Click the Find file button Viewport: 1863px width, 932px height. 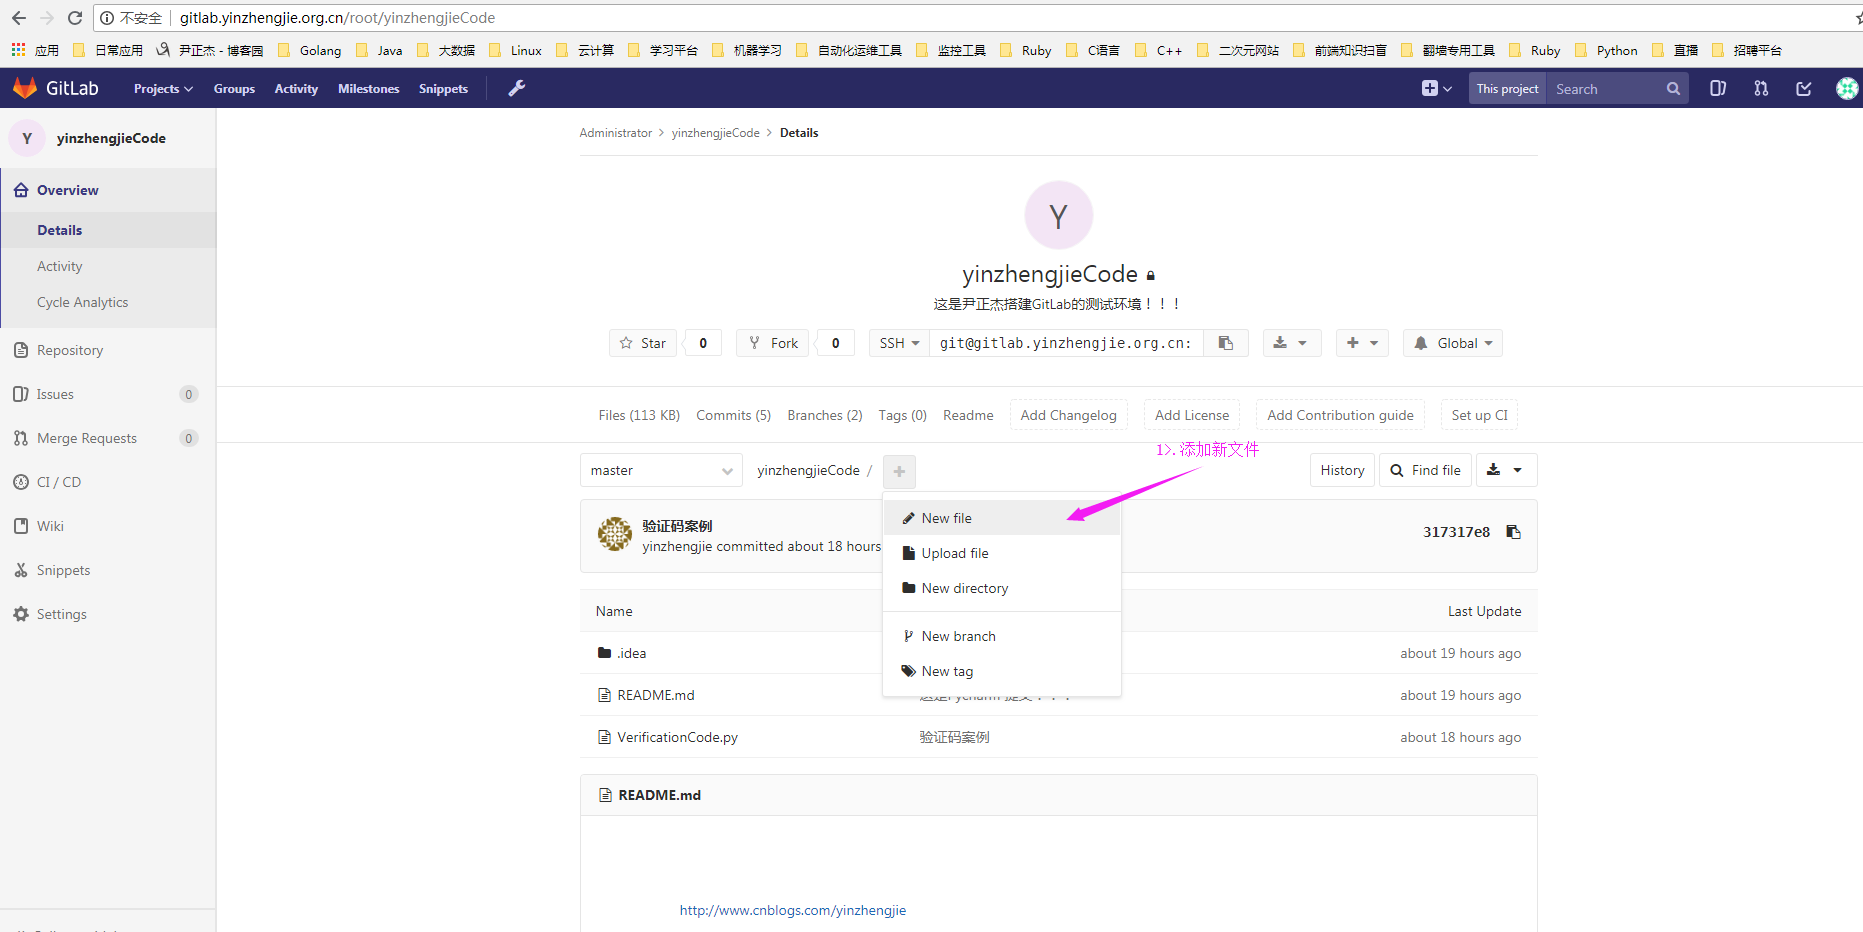(x=1426, y=470)
